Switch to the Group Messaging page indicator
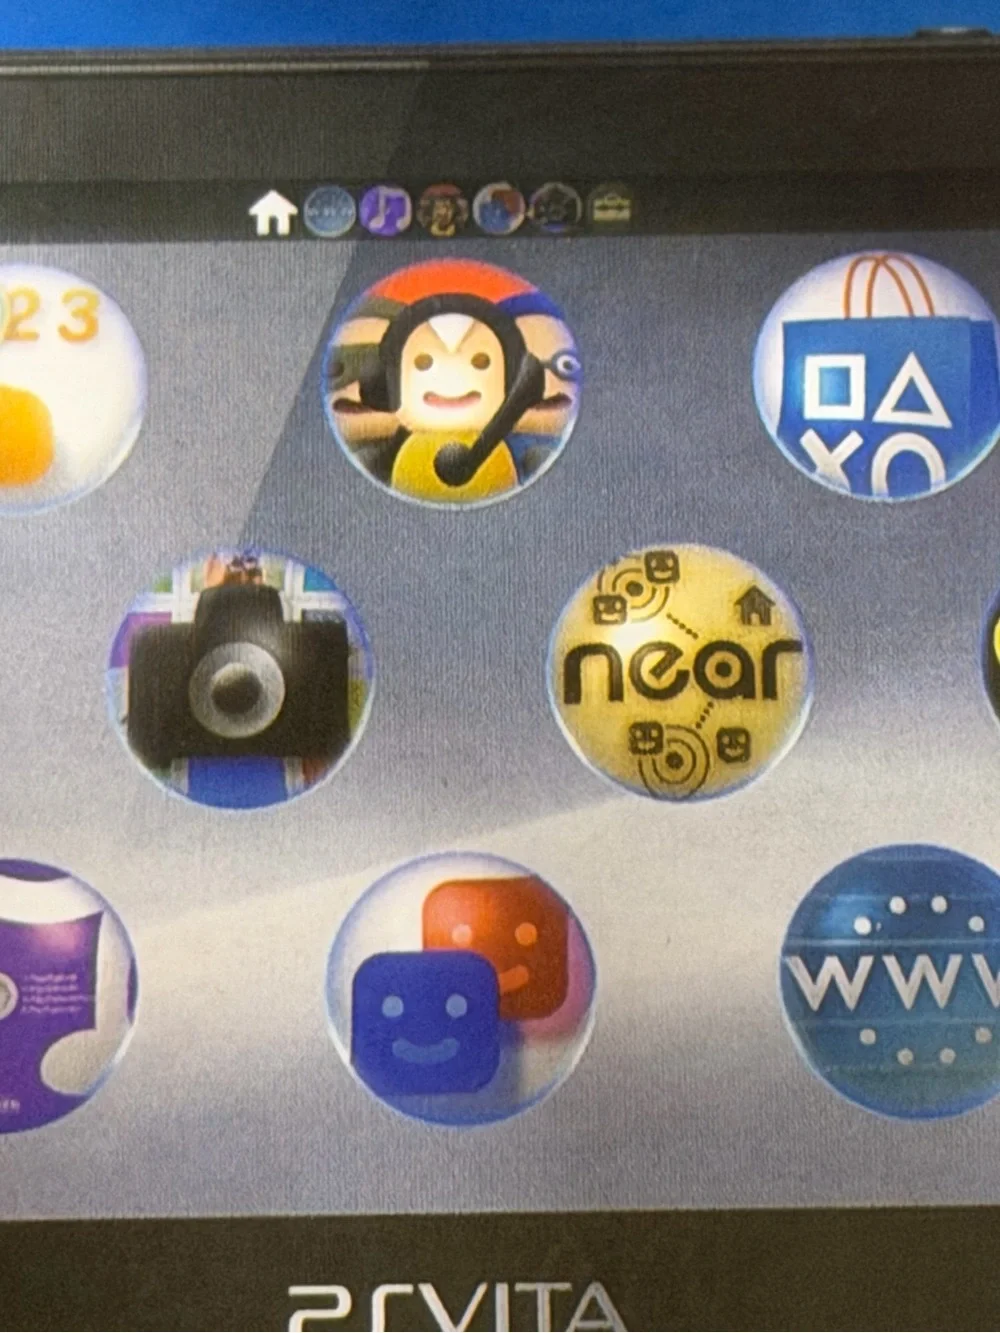1000x1333 pixels. point(499,210)
